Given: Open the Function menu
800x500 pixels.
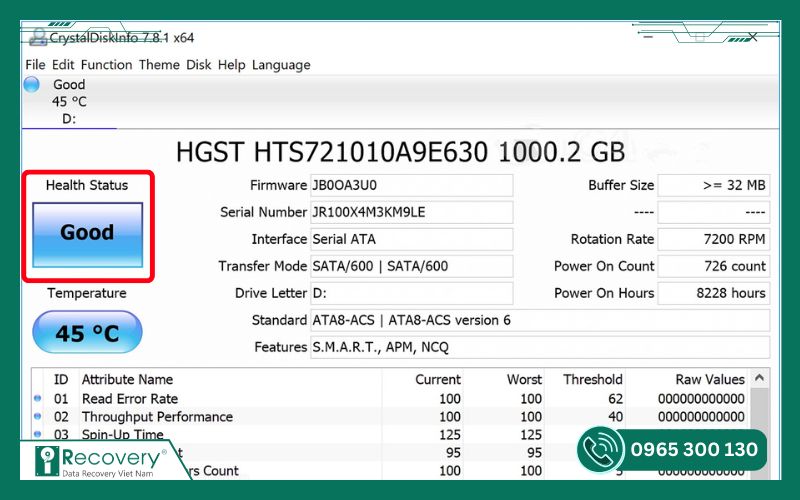Looking at the screenshot, I should pyautogui.click(x=107, y=65).
